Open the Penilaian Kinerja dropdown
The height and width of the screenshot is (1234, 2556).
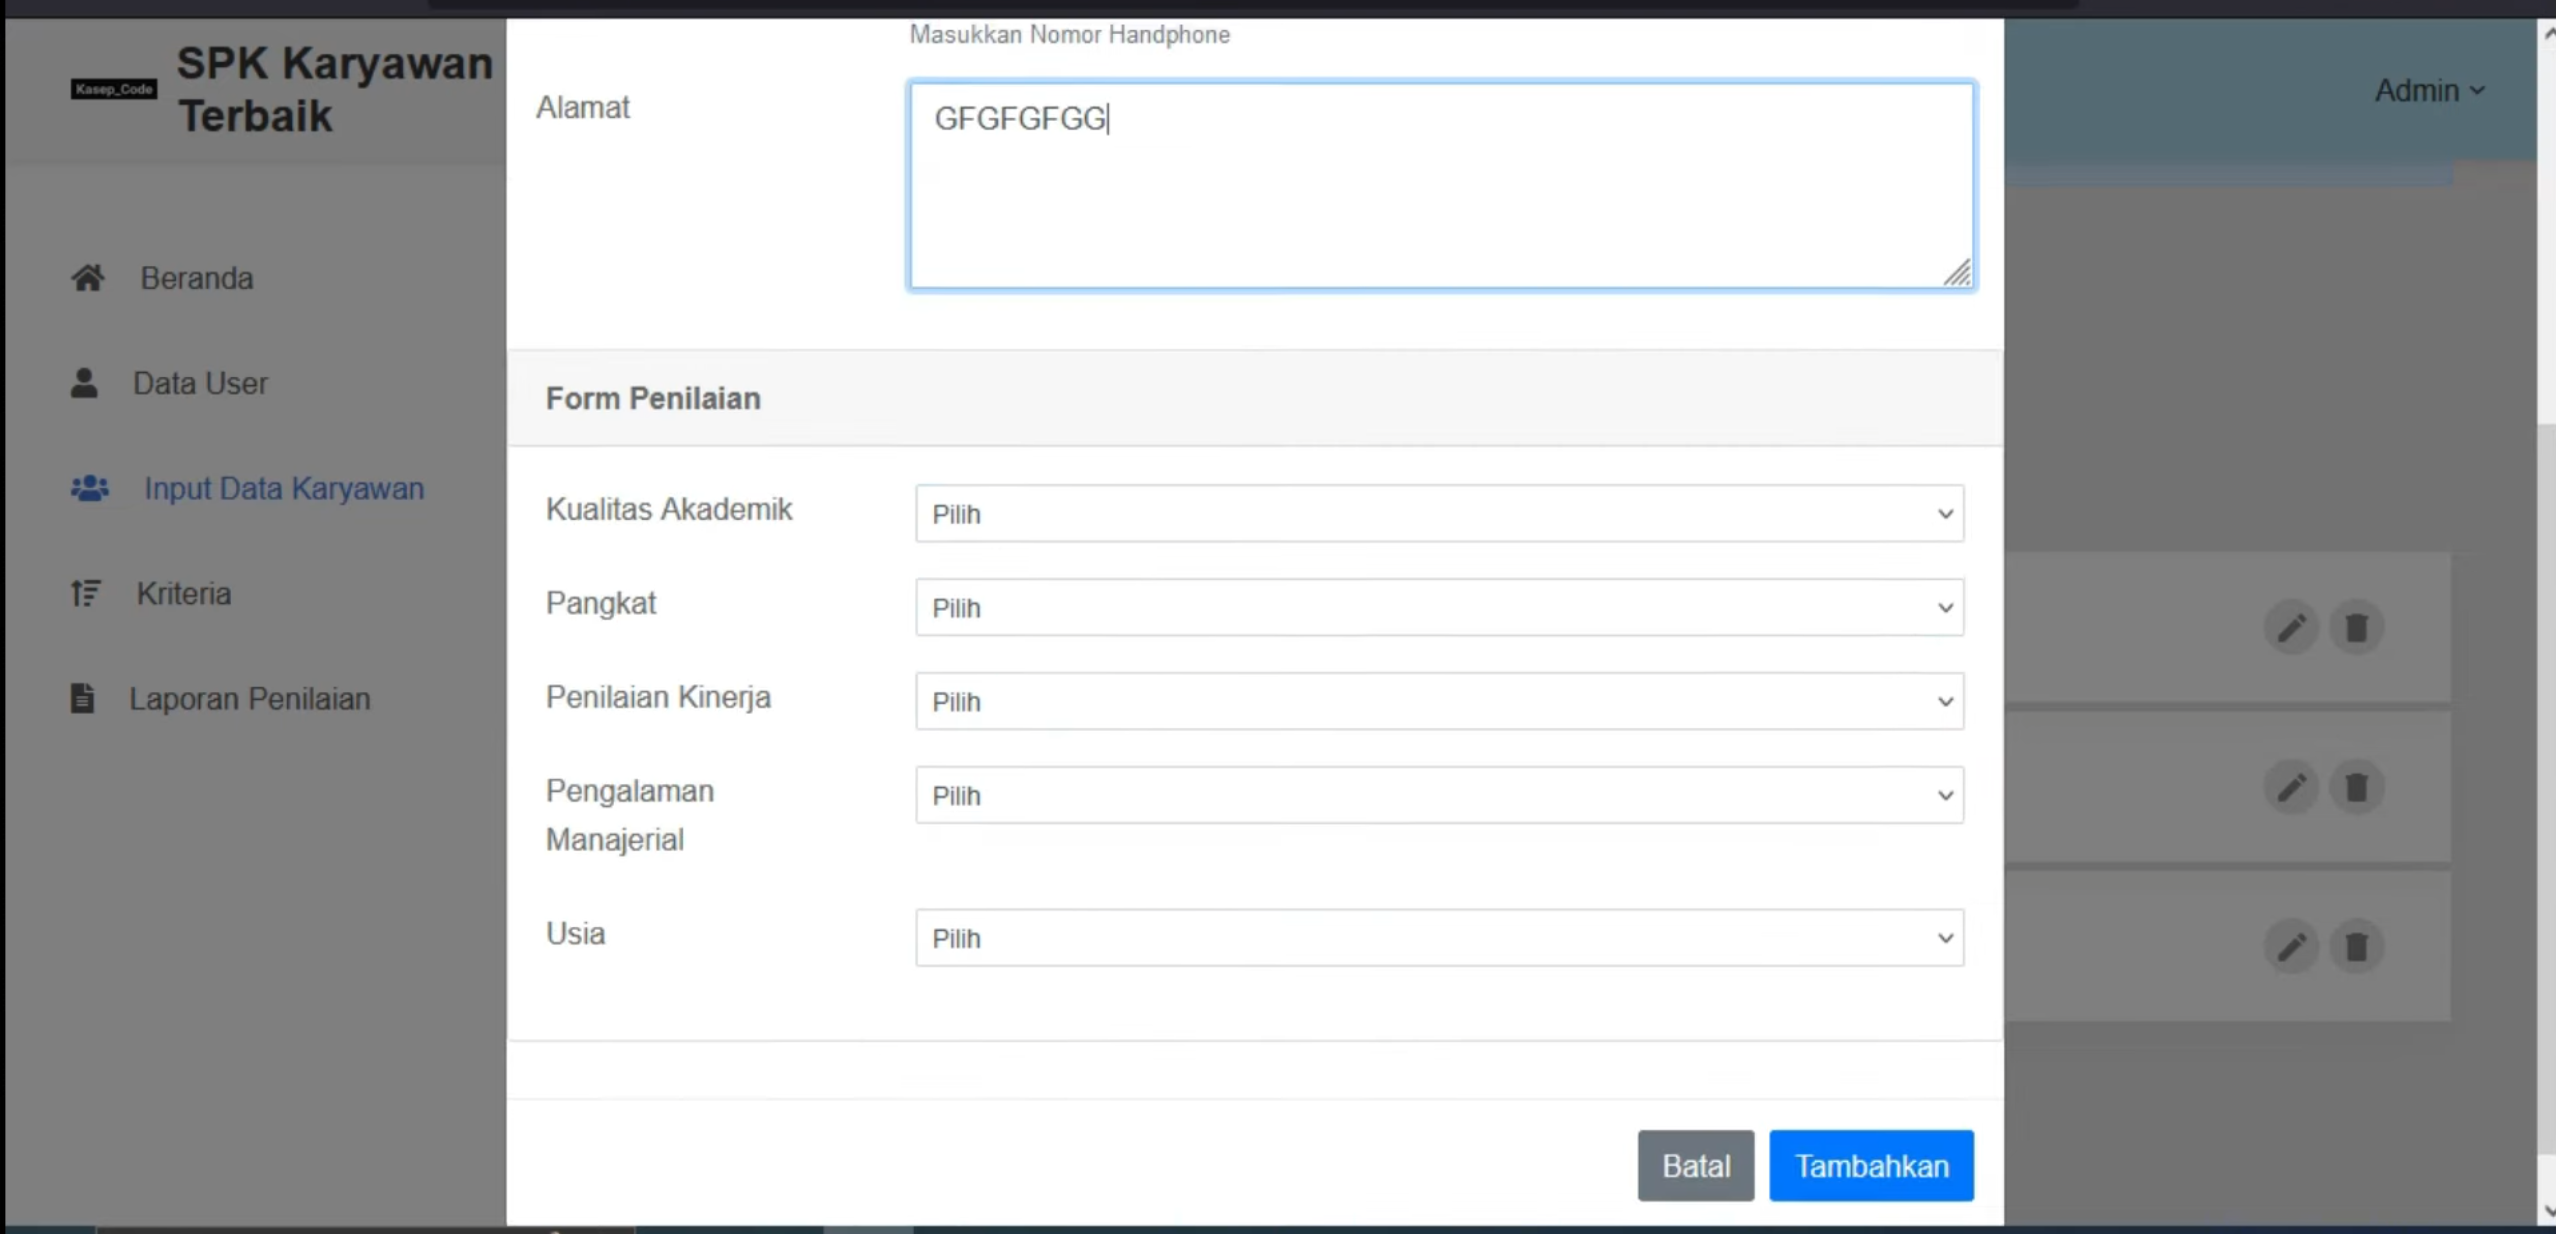point(1439,702)
